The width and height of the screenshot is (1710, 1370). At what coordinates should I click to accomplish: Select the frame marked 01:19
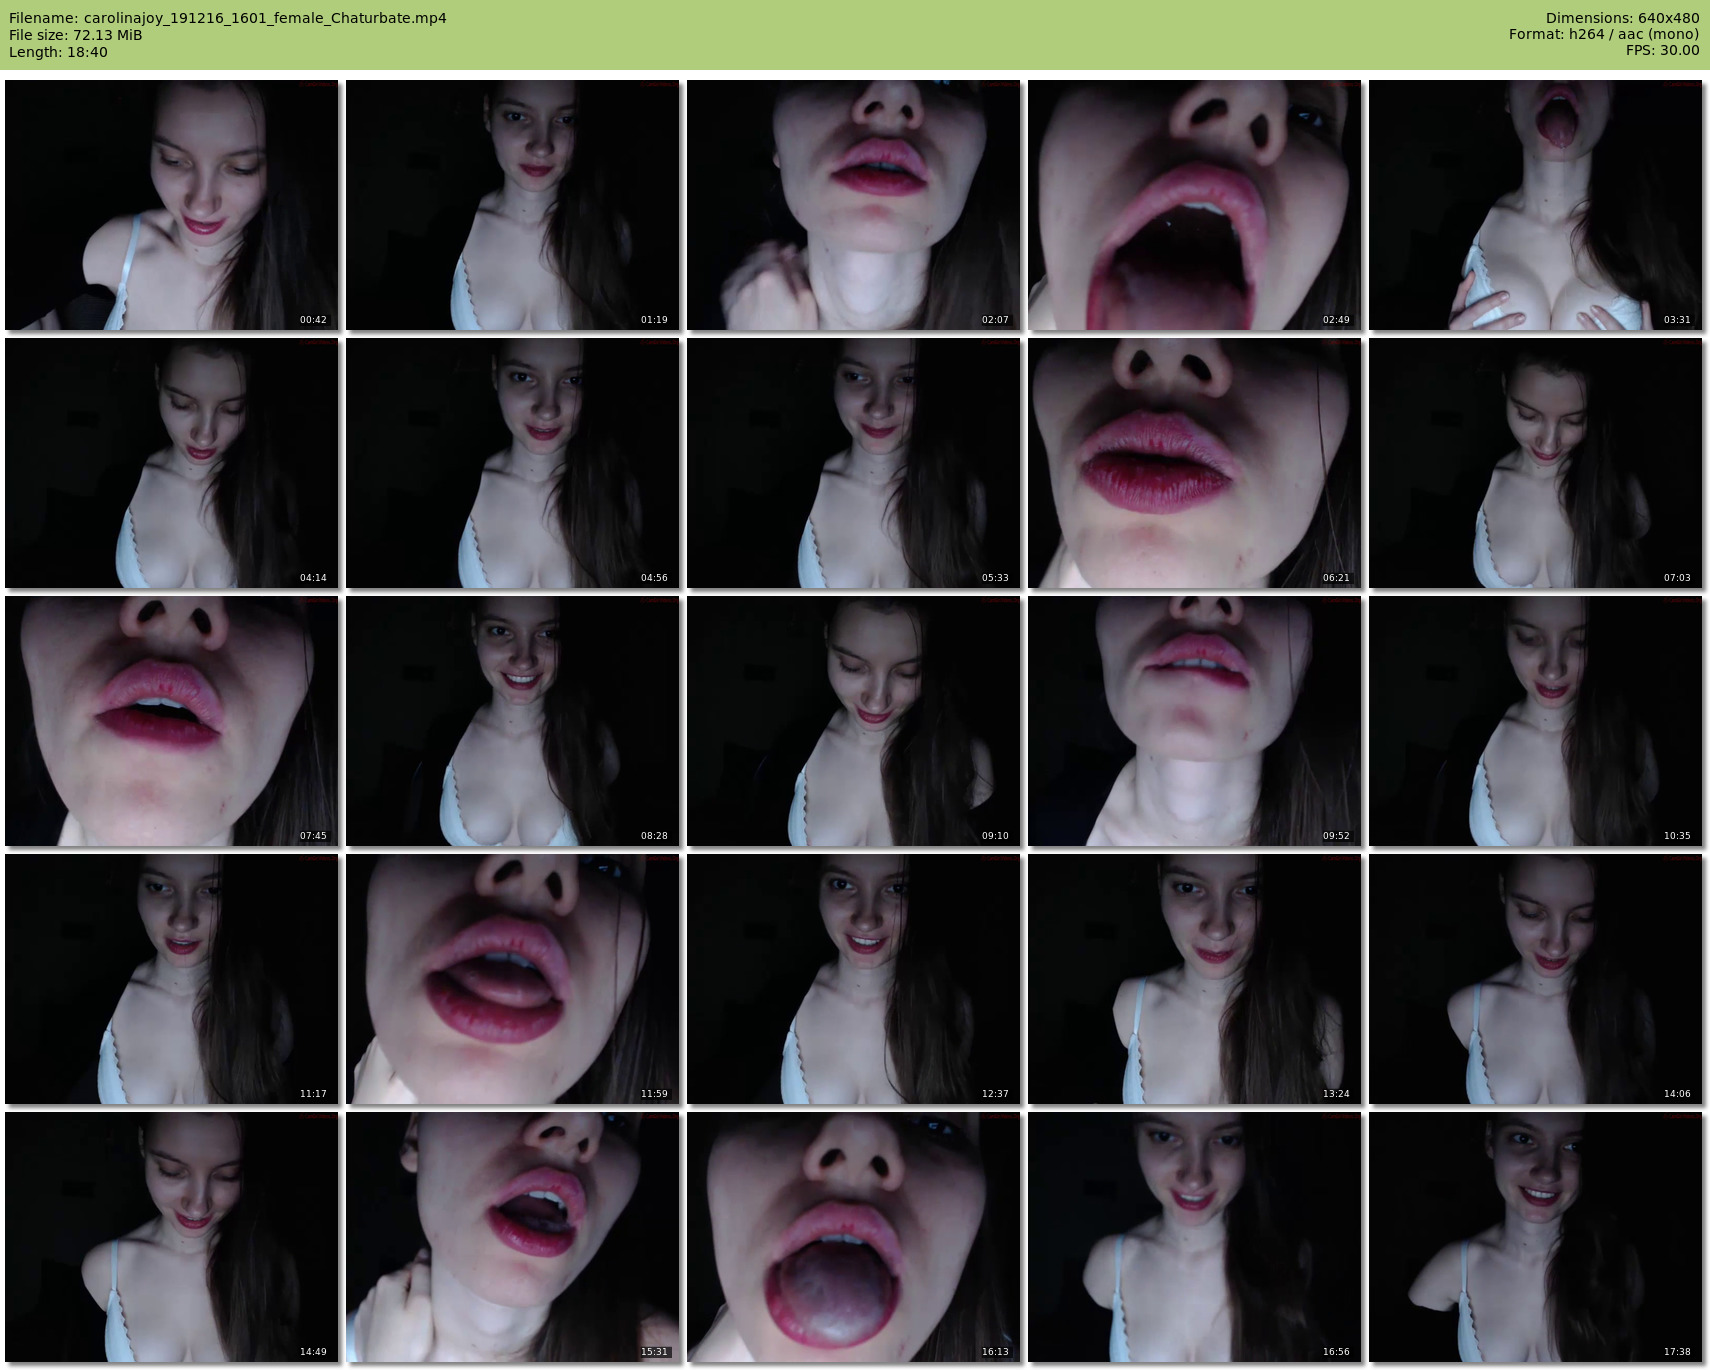coord(512,205)
